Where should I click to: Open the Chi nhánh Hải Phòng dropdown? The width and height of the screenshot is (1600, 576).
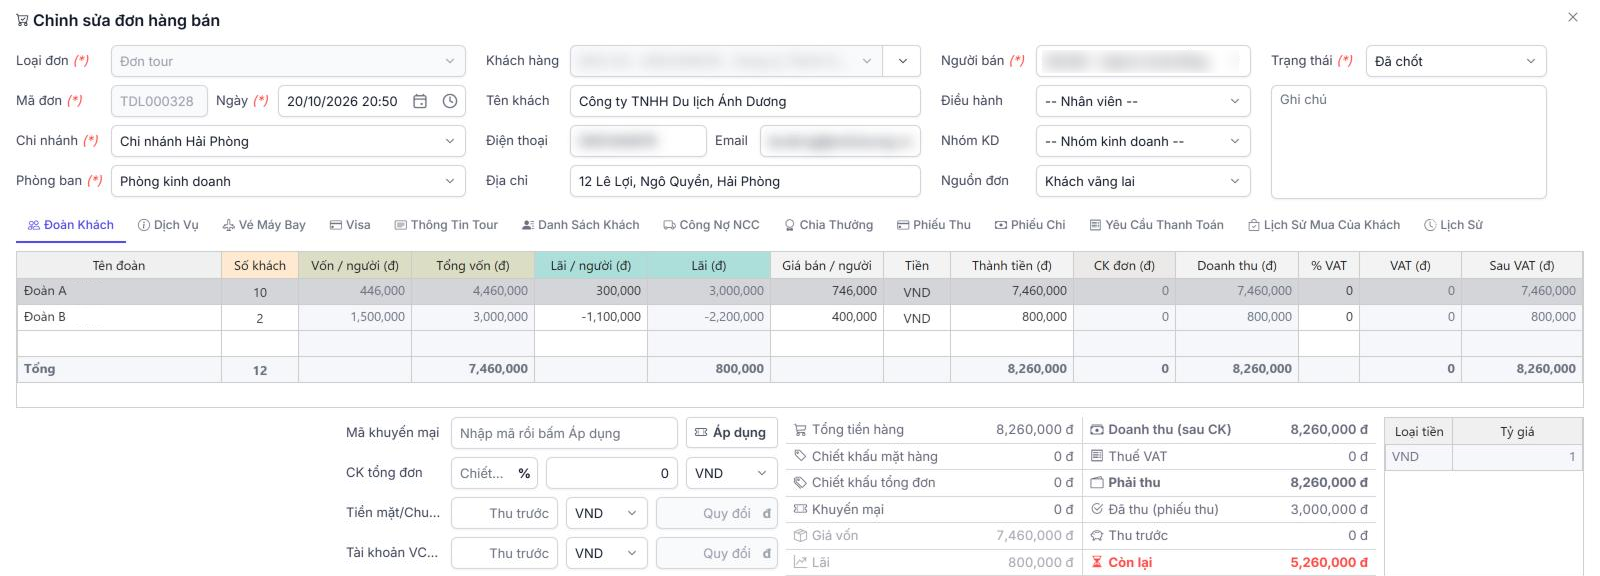(x=288, y=141)
